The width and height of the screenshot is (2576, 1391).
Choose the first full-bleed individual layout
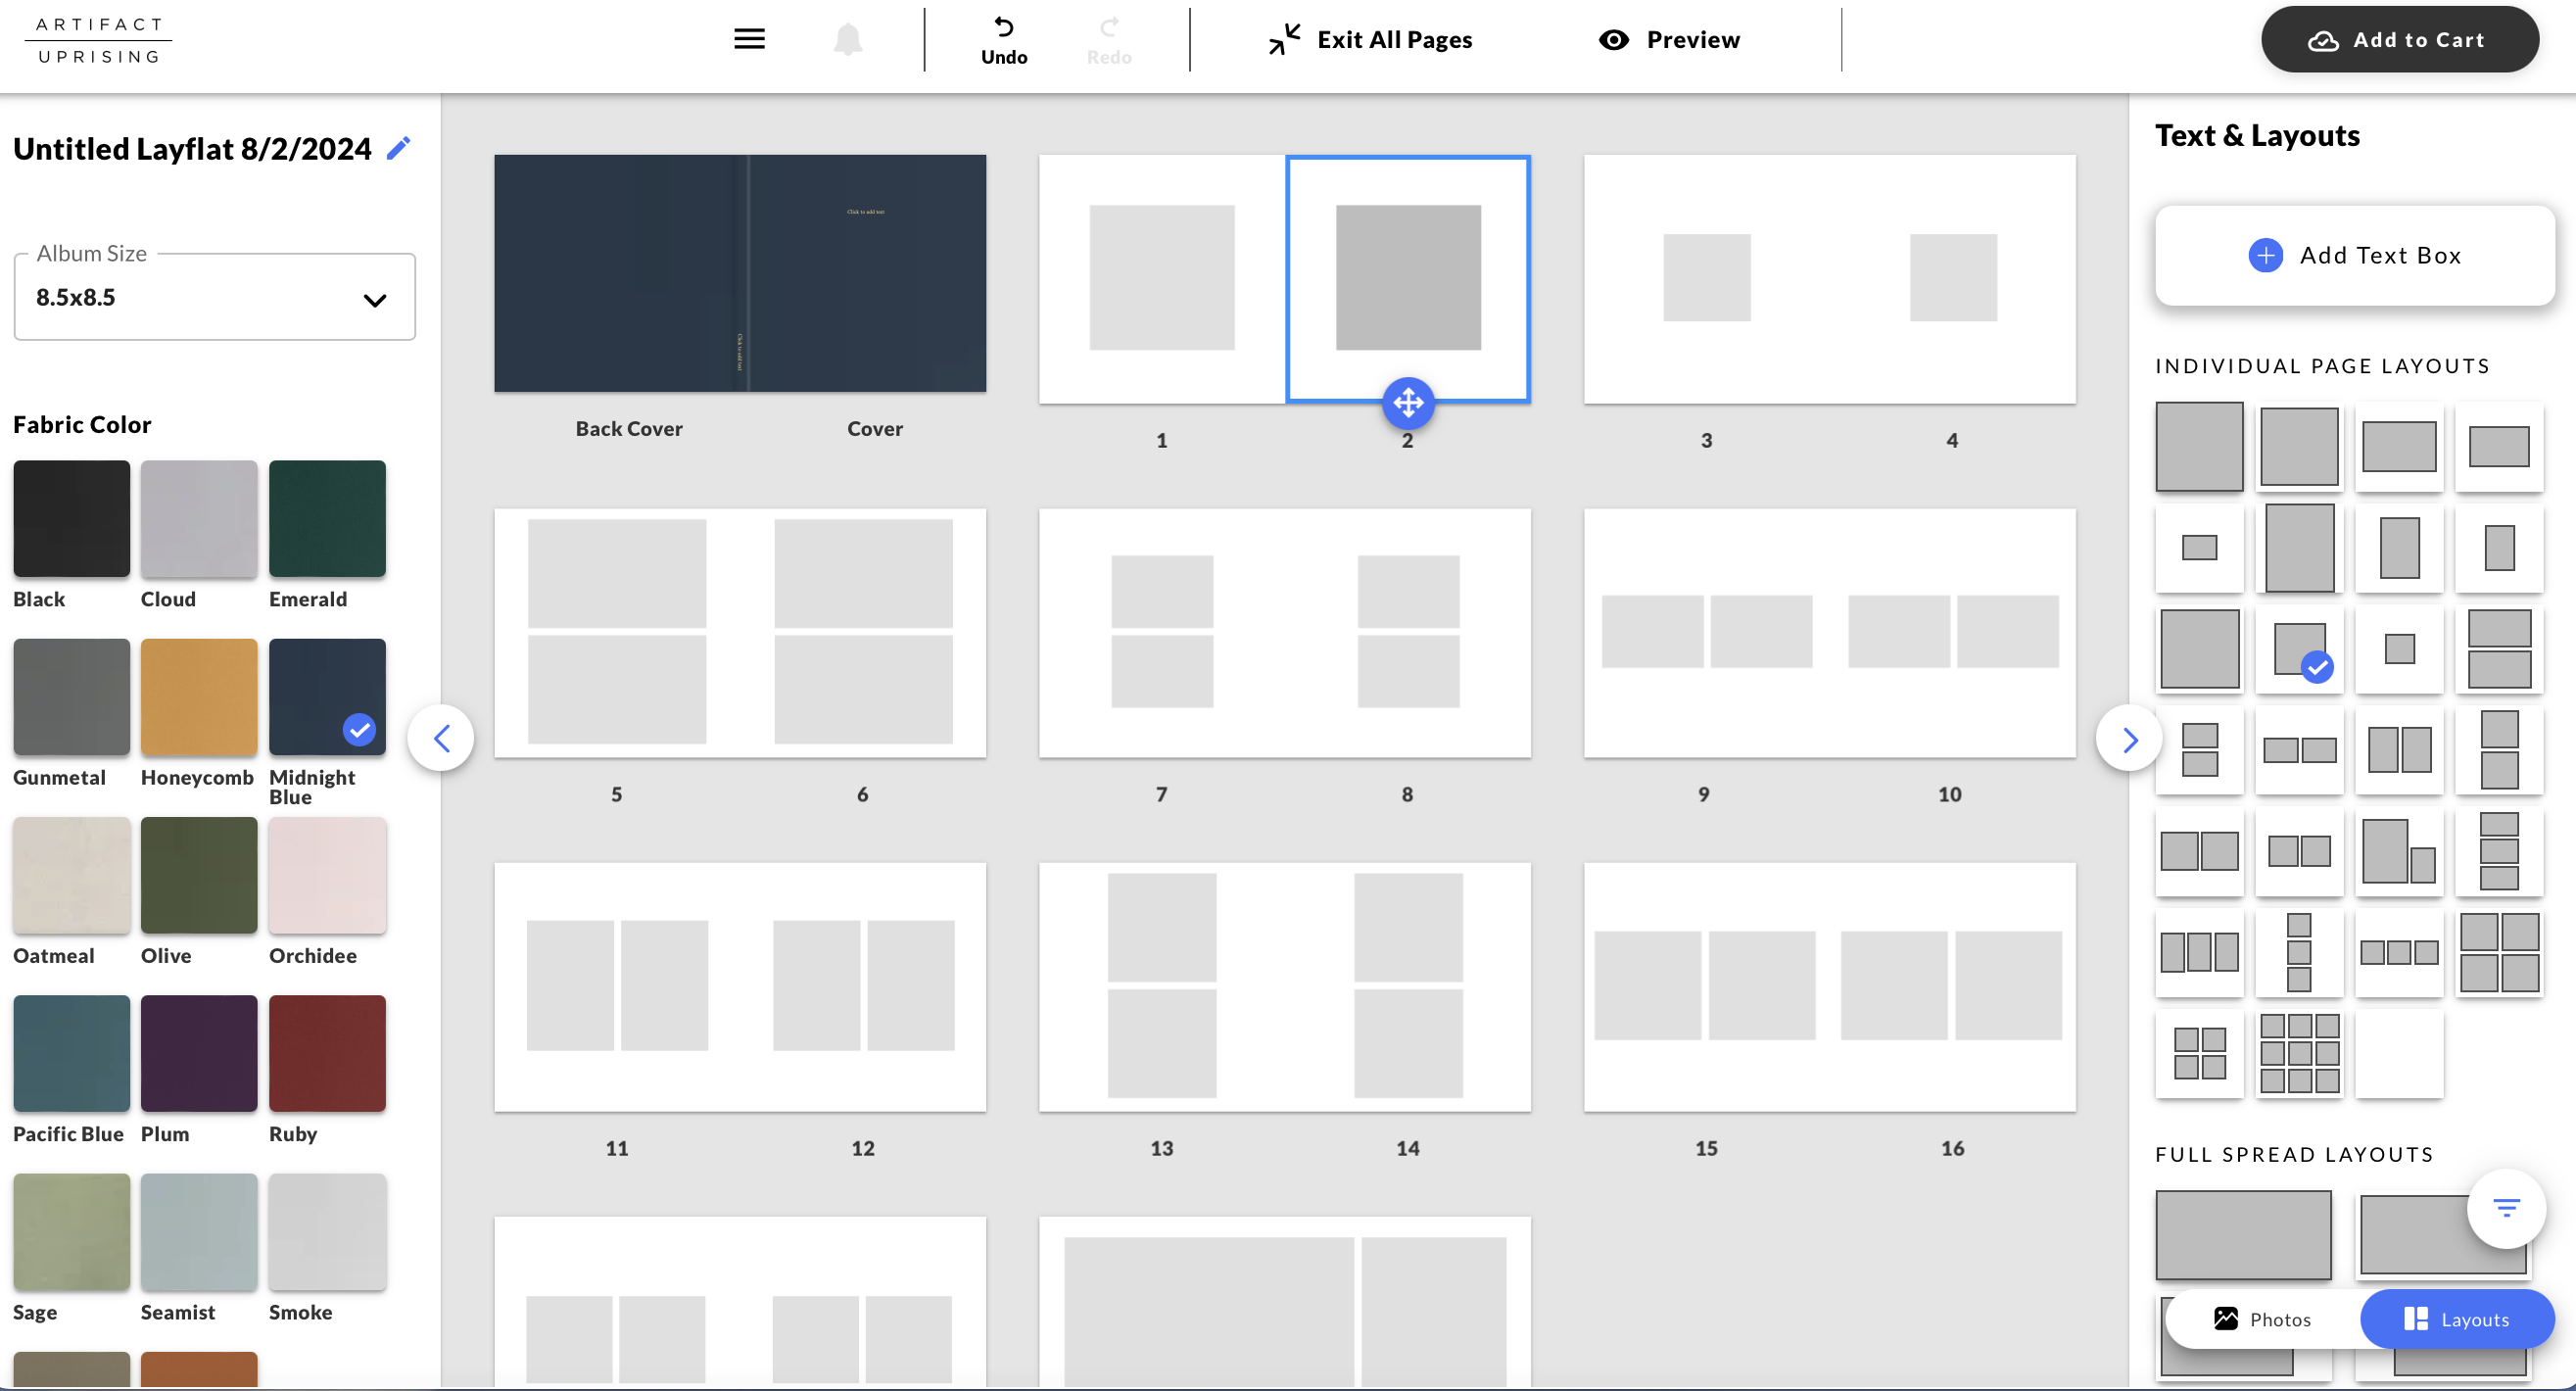(x=2199, y=446)
